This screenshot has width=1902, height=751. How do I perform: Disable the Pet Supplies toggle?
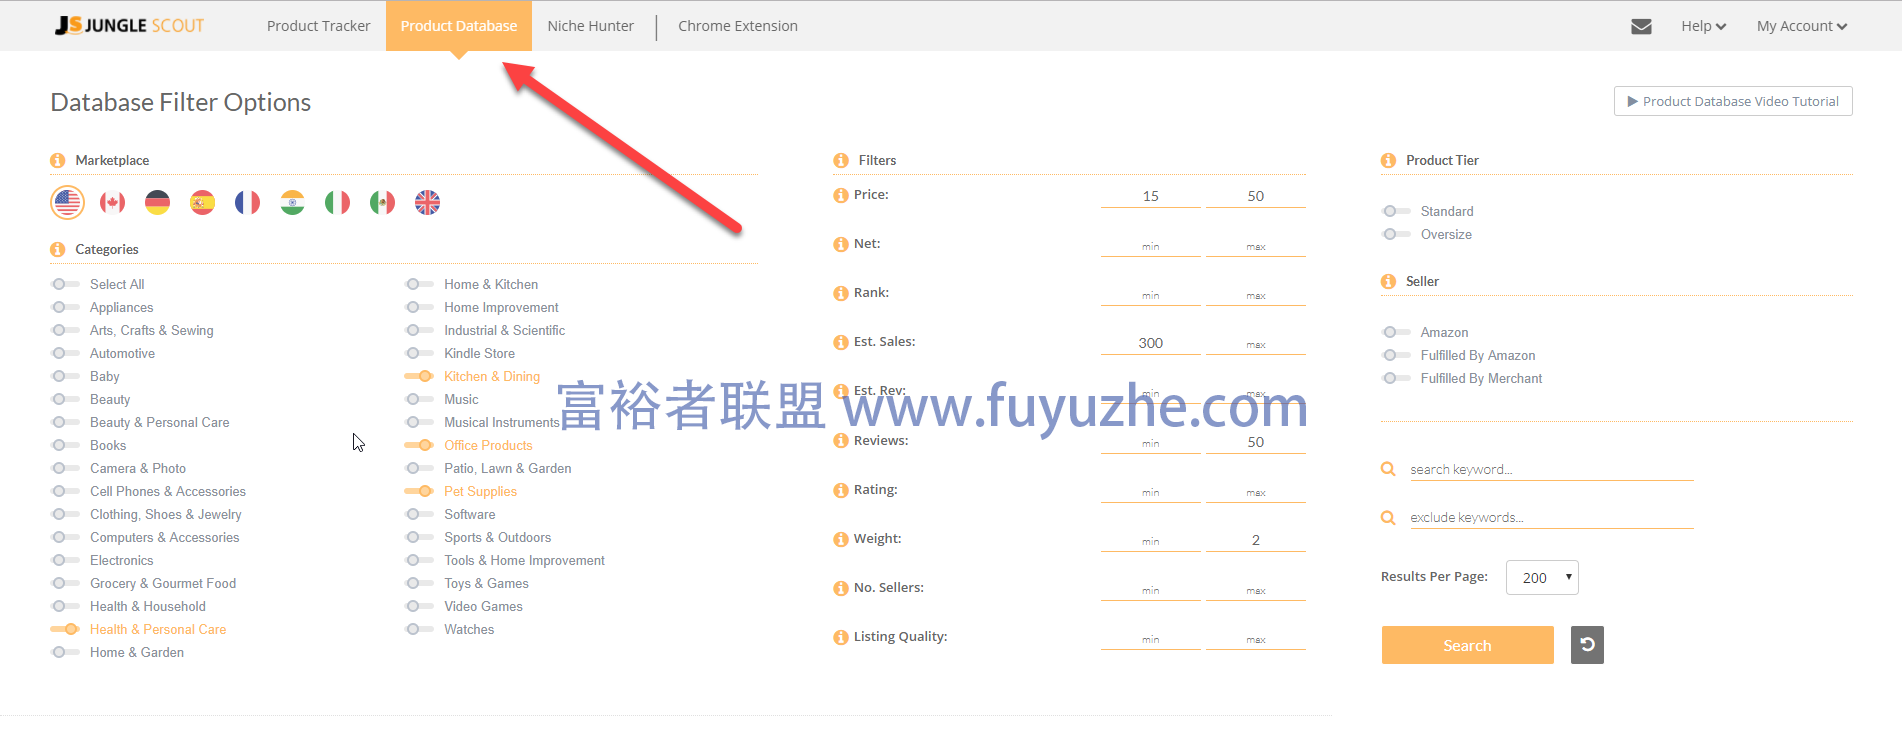pos(419,491)
